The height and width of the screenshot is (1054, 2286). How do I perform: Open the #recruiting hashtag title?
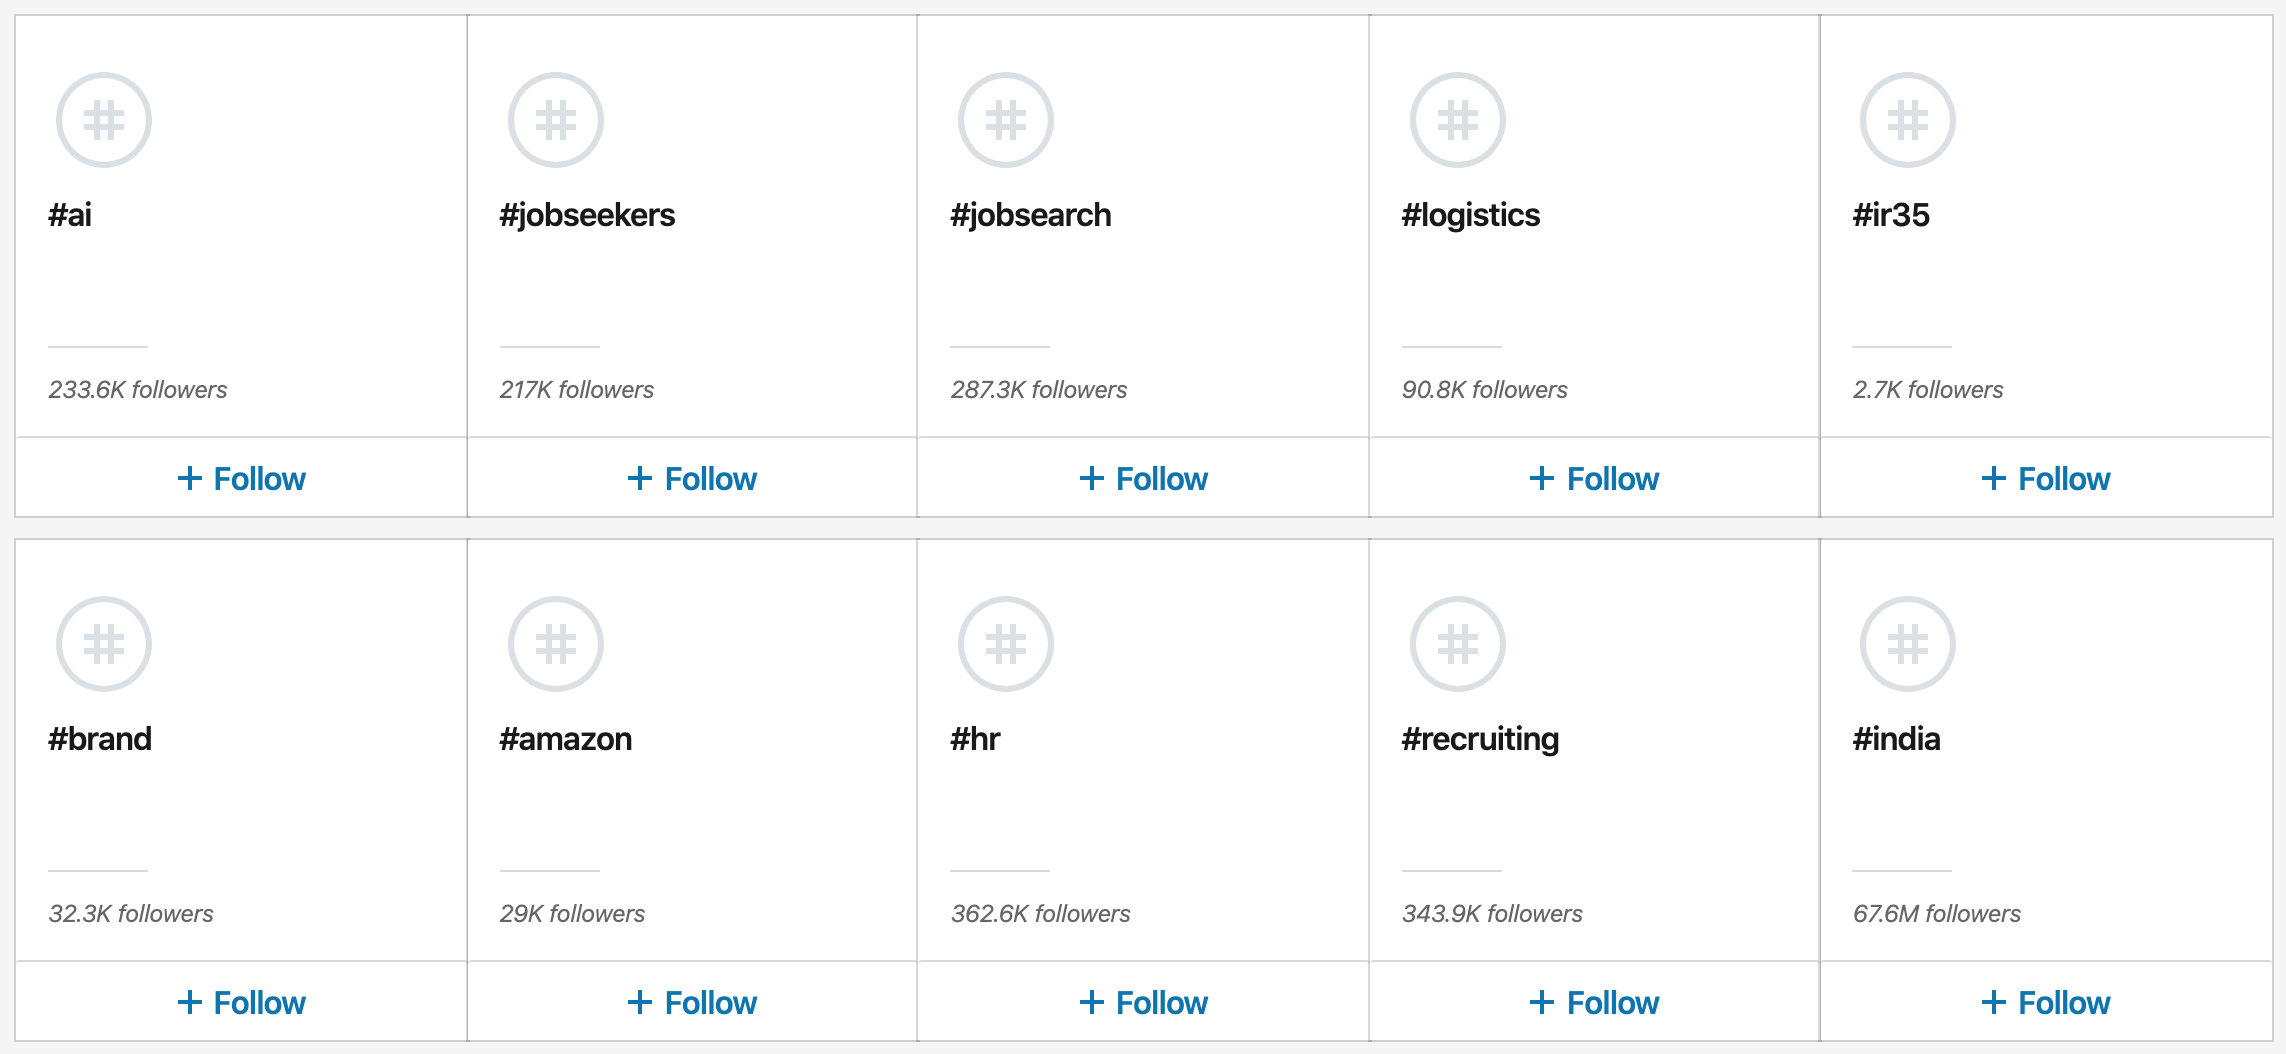pyautogui.click(x=1480, y=739)
